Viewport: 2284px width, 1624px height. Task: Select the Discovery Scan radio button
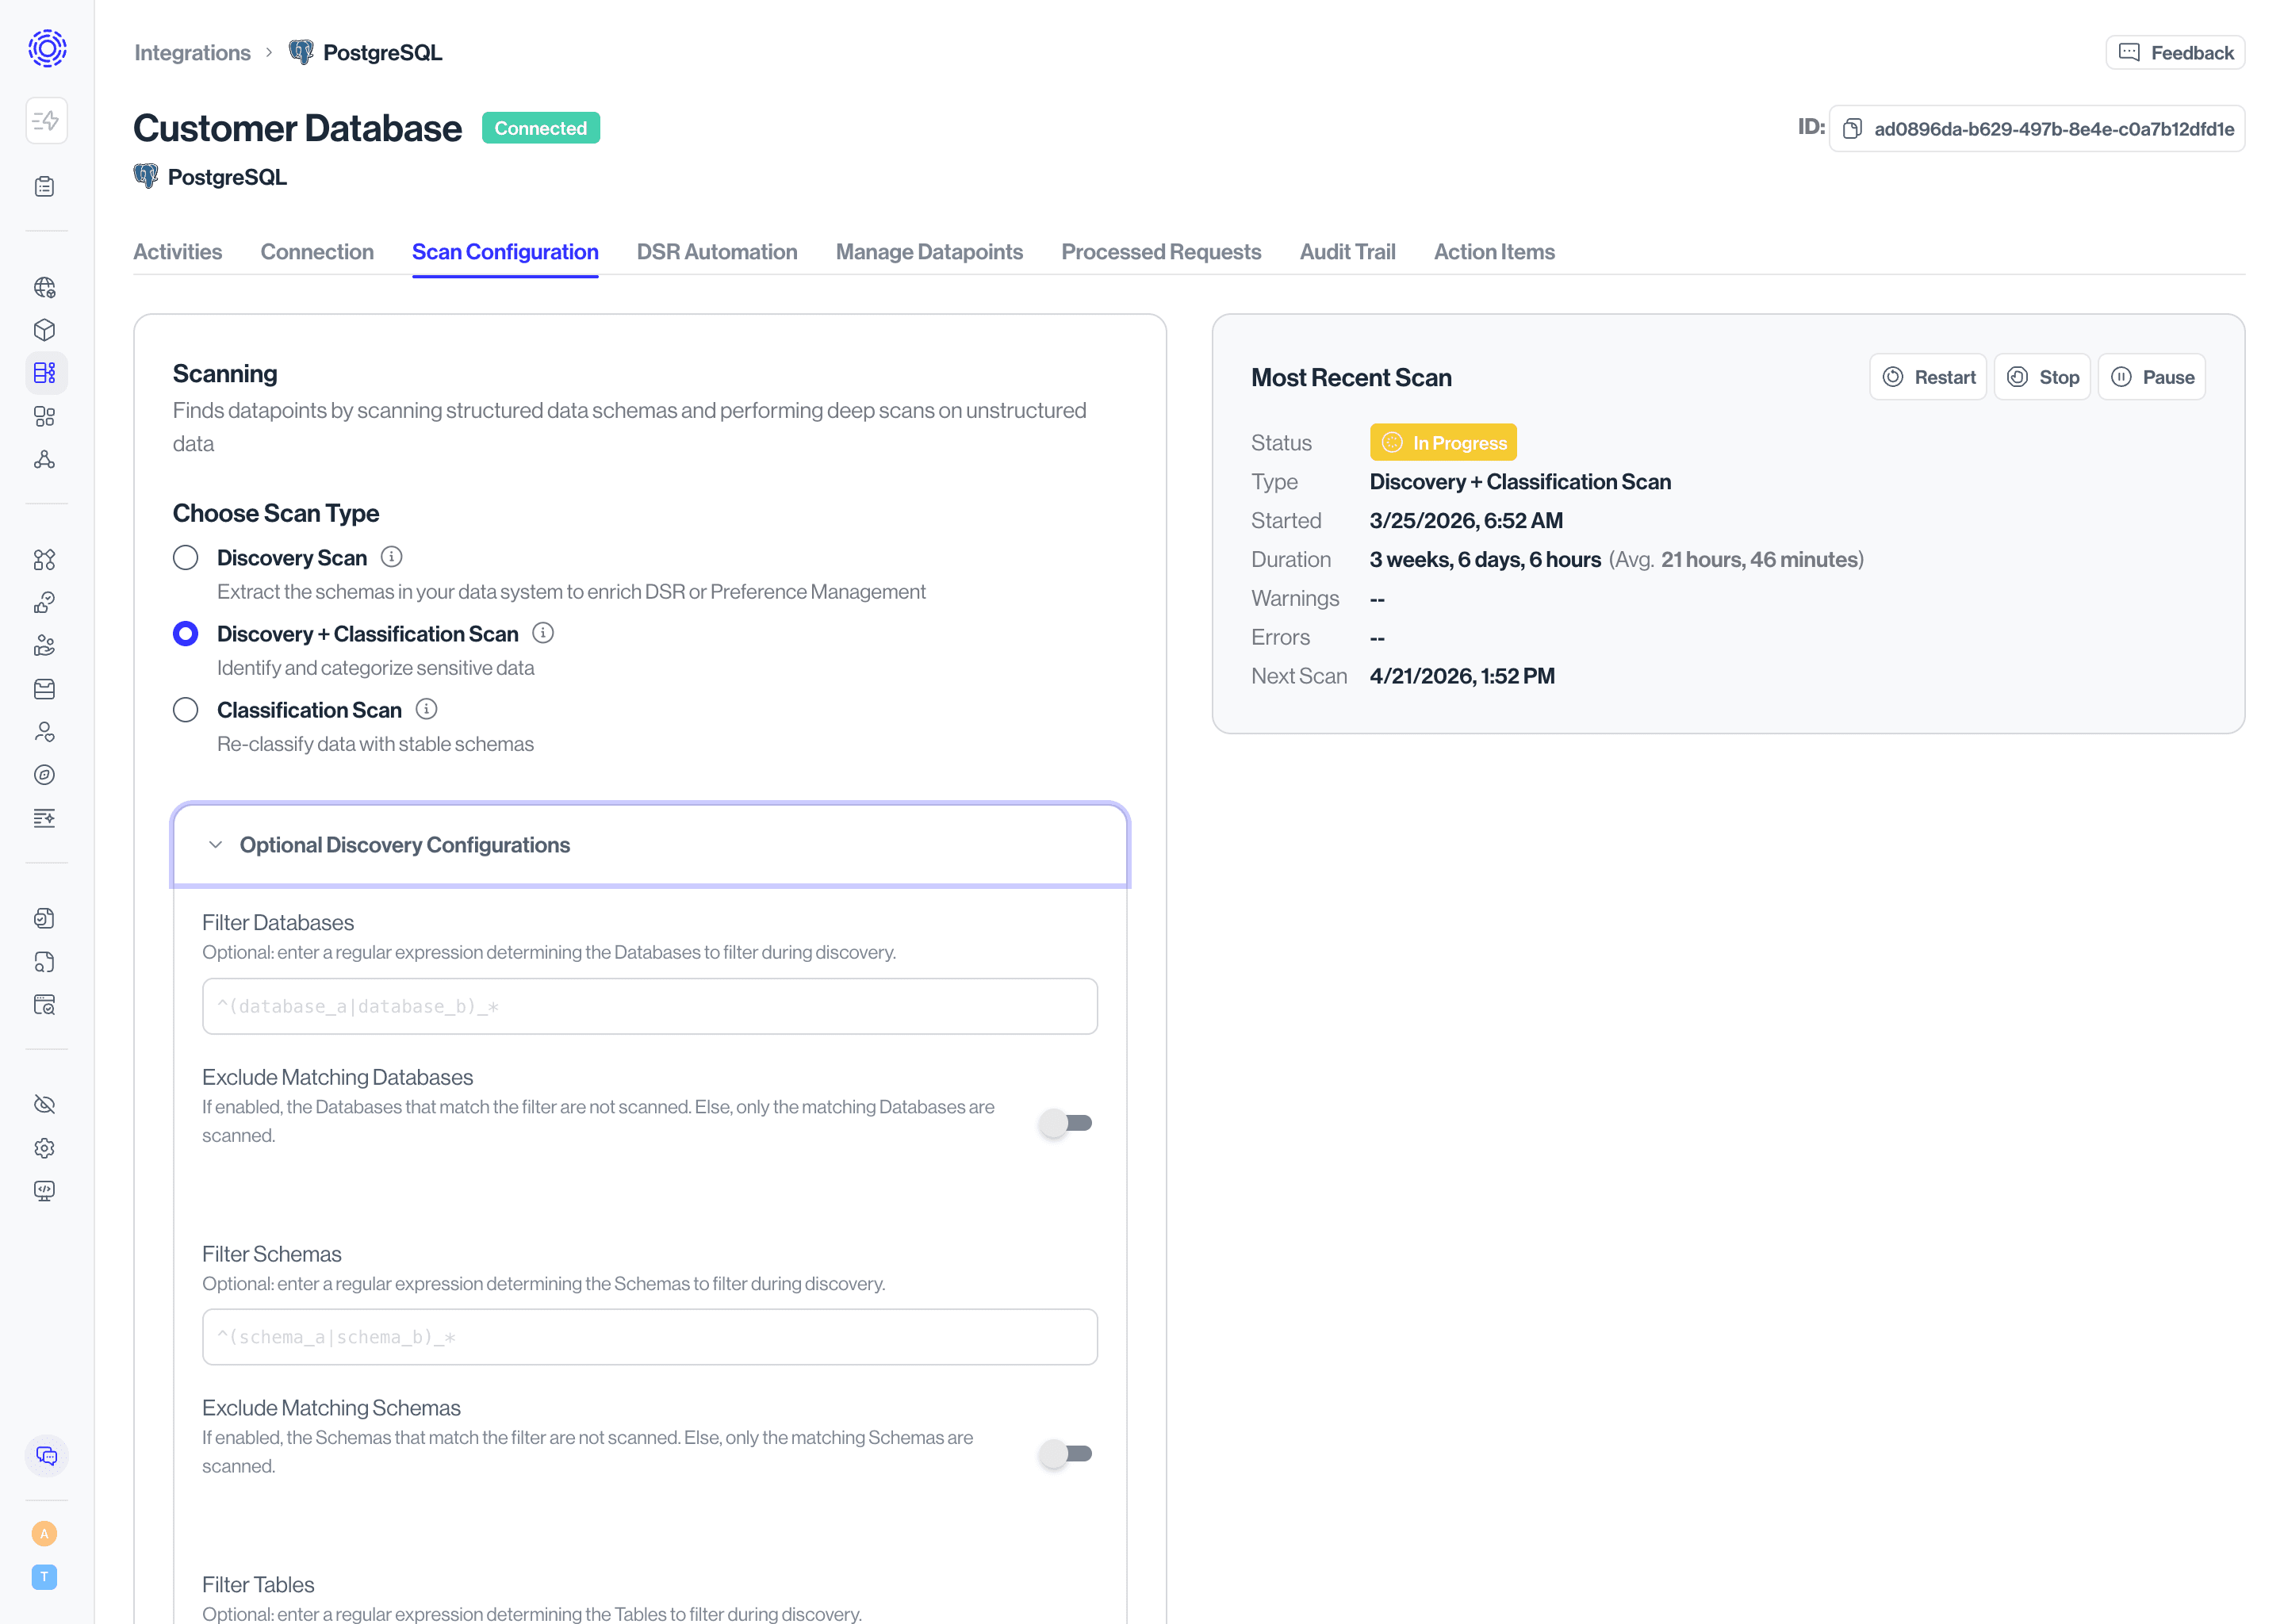pyautogui.click(x=185, y=557)
